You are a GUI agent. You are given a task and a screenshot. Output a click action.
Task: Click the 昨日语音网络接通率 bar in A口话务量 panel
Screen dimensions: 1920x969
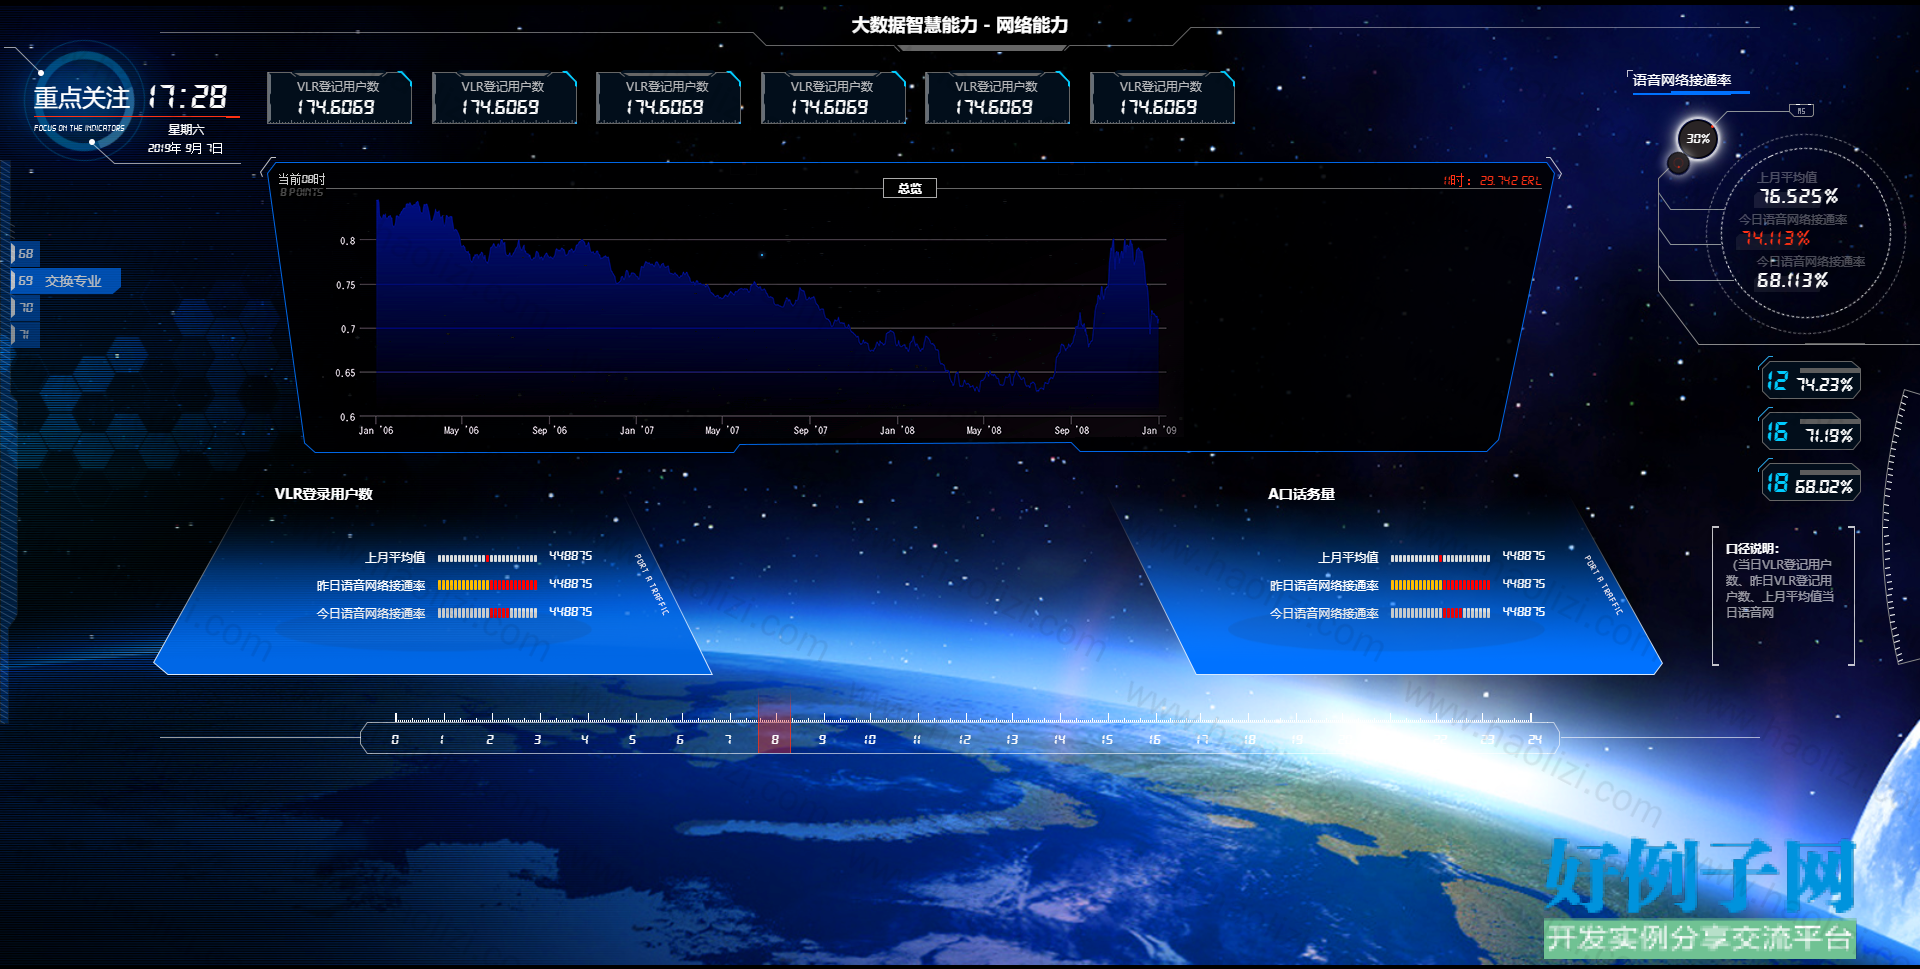[x=1440, y=585]
